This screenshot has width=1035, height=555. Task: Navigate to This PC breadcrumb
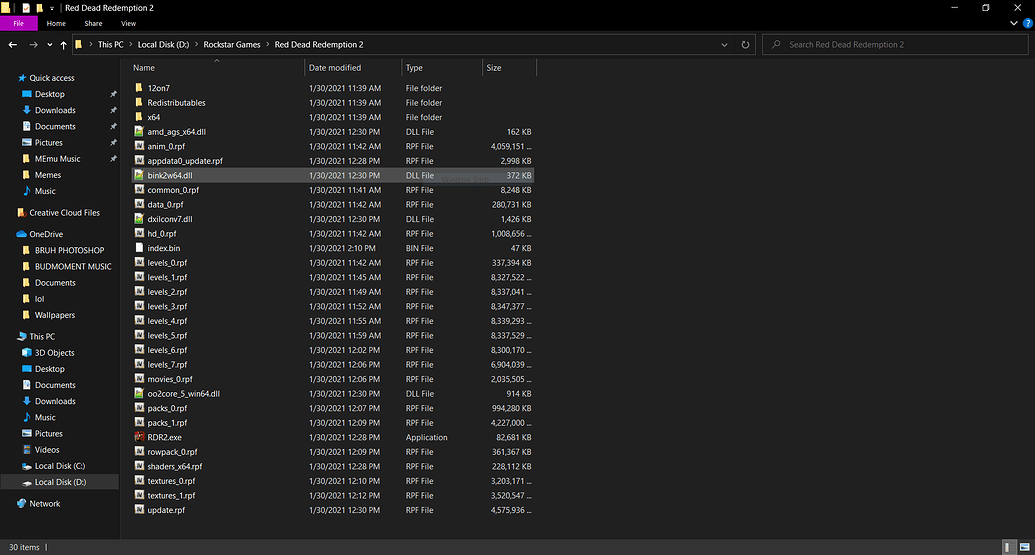tap(110, 44)
